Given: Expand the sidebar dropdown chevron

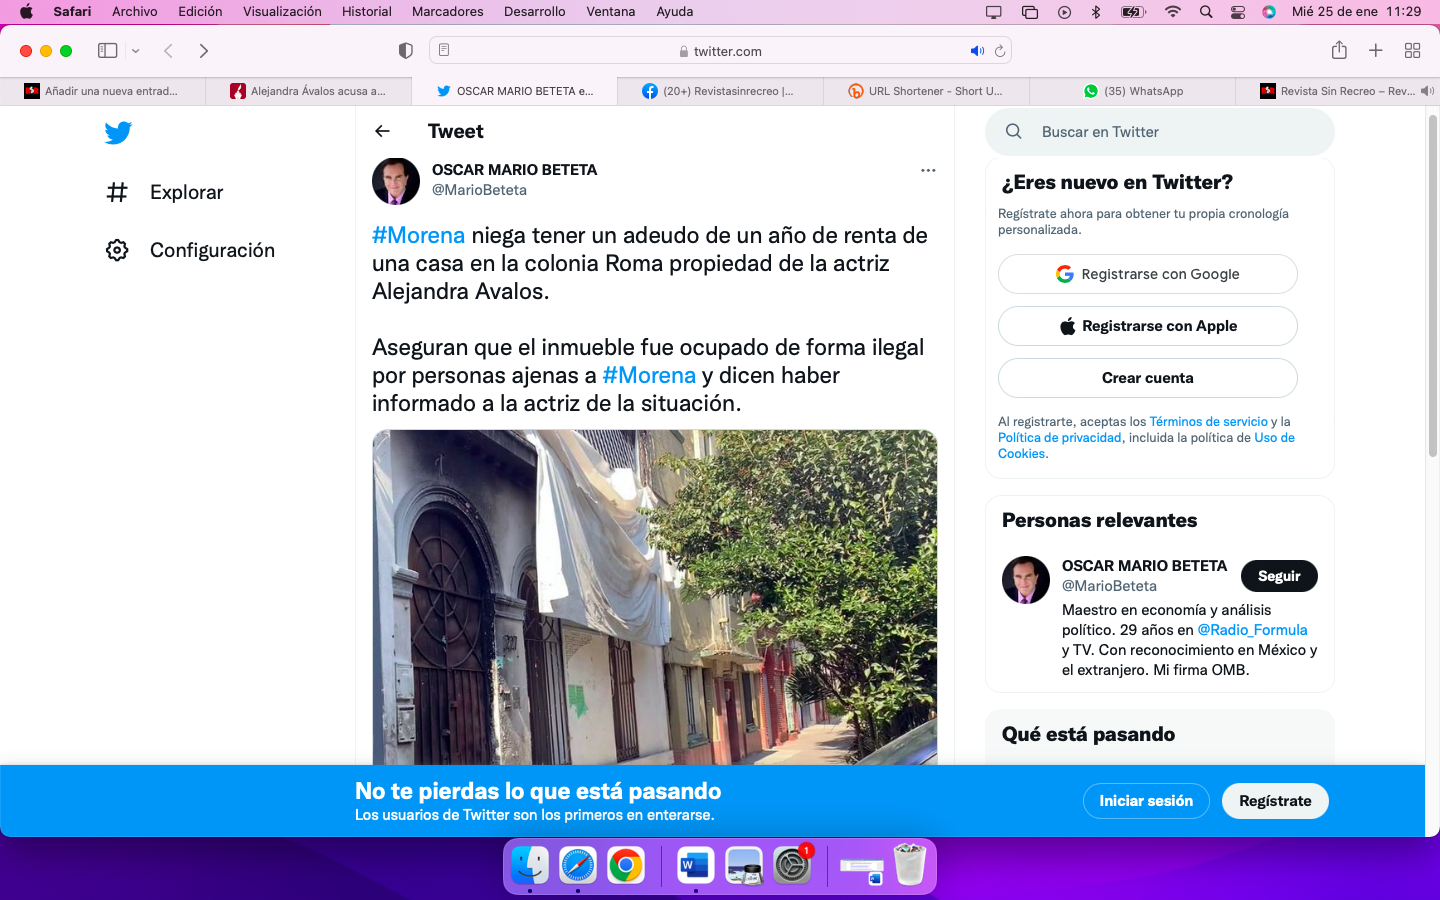Looking at the screenshot, I should tap(136, 51).
